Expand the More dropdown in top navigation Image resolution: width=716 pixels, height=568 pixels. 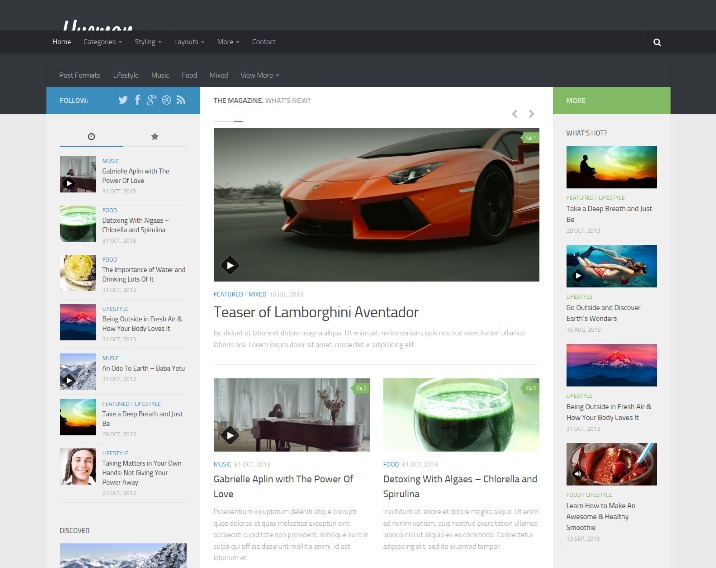tap(228, 42)
